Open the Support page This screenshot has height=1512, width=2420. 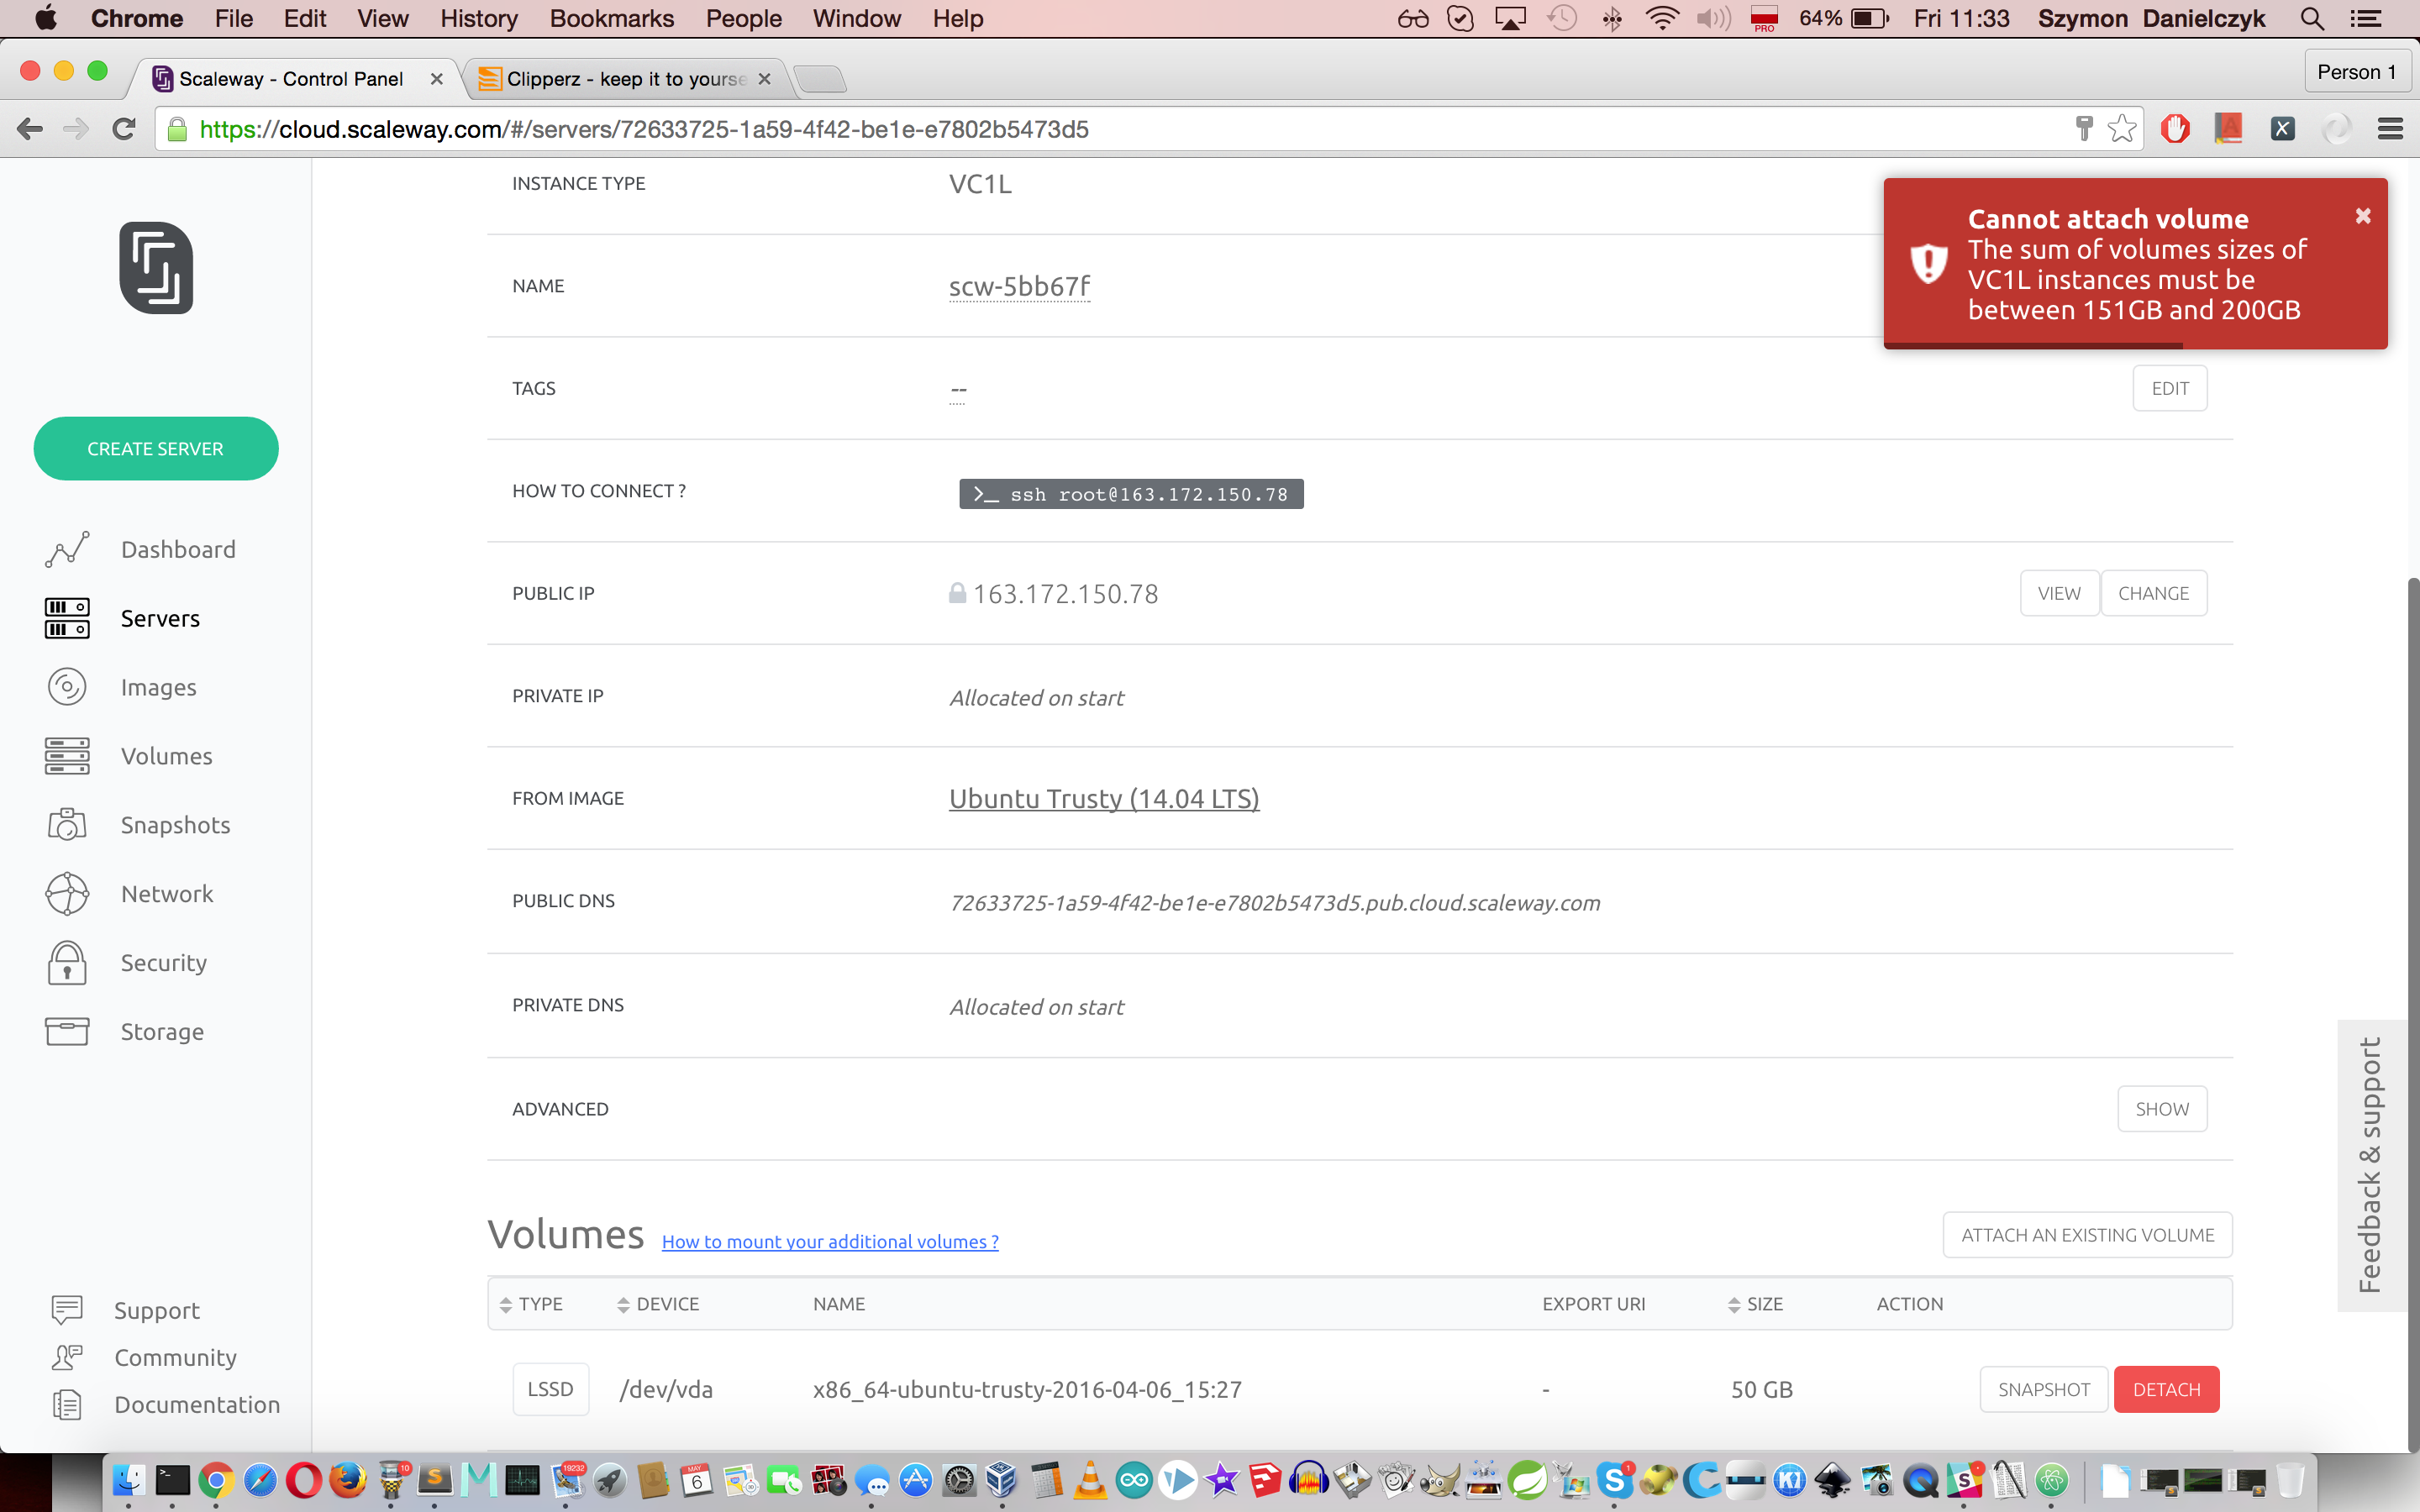pyautogui.click(x=125, y=1310)
